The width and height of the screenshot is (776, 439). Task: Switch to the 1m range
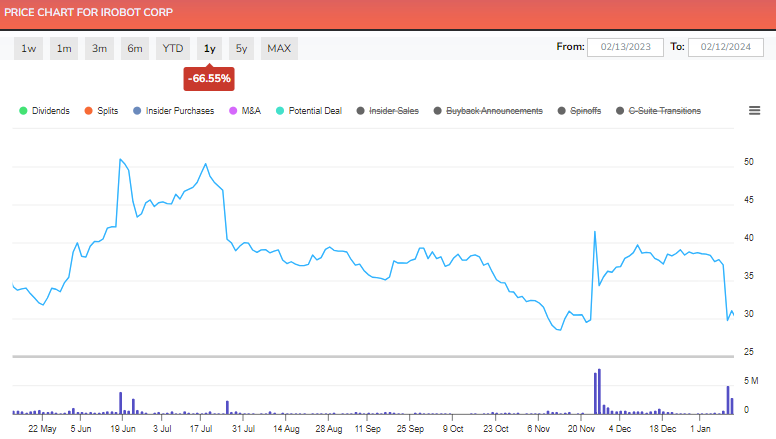click(64, 48)
